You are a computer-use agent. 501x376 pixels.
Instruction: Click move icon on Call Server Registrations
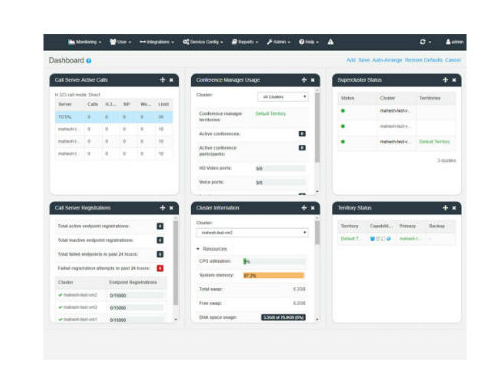click(162, 208)
